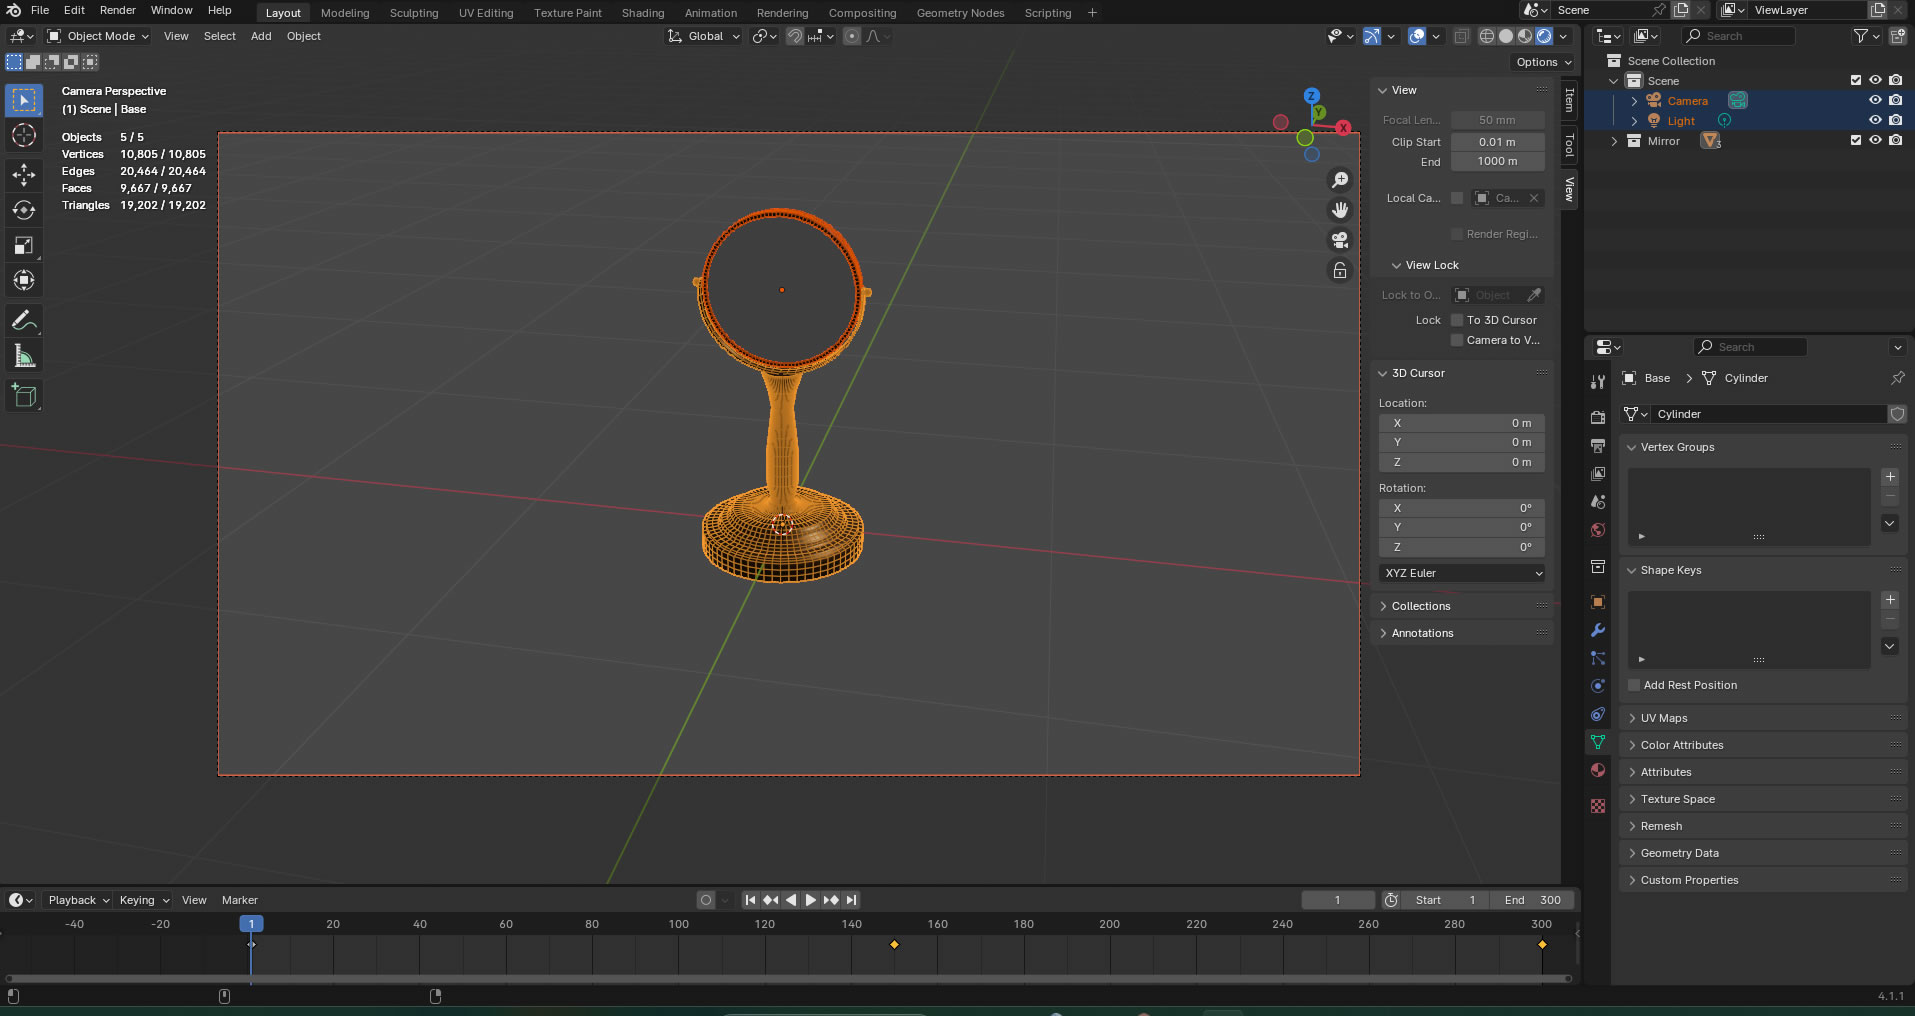Switch to the Shading workspace tab
This screenshot has height=1016, width=1915.
(643, 13)
